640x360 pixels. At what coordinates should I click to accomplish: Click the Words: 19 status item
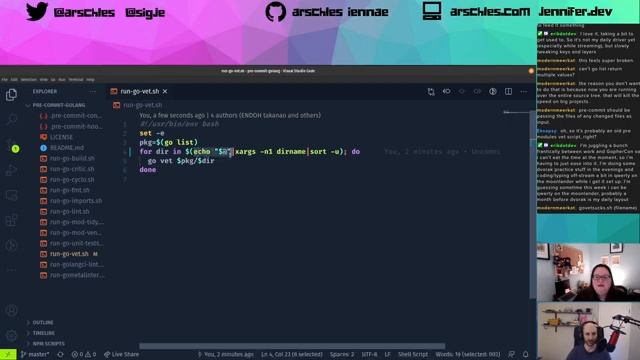click(x=468, y=354)
